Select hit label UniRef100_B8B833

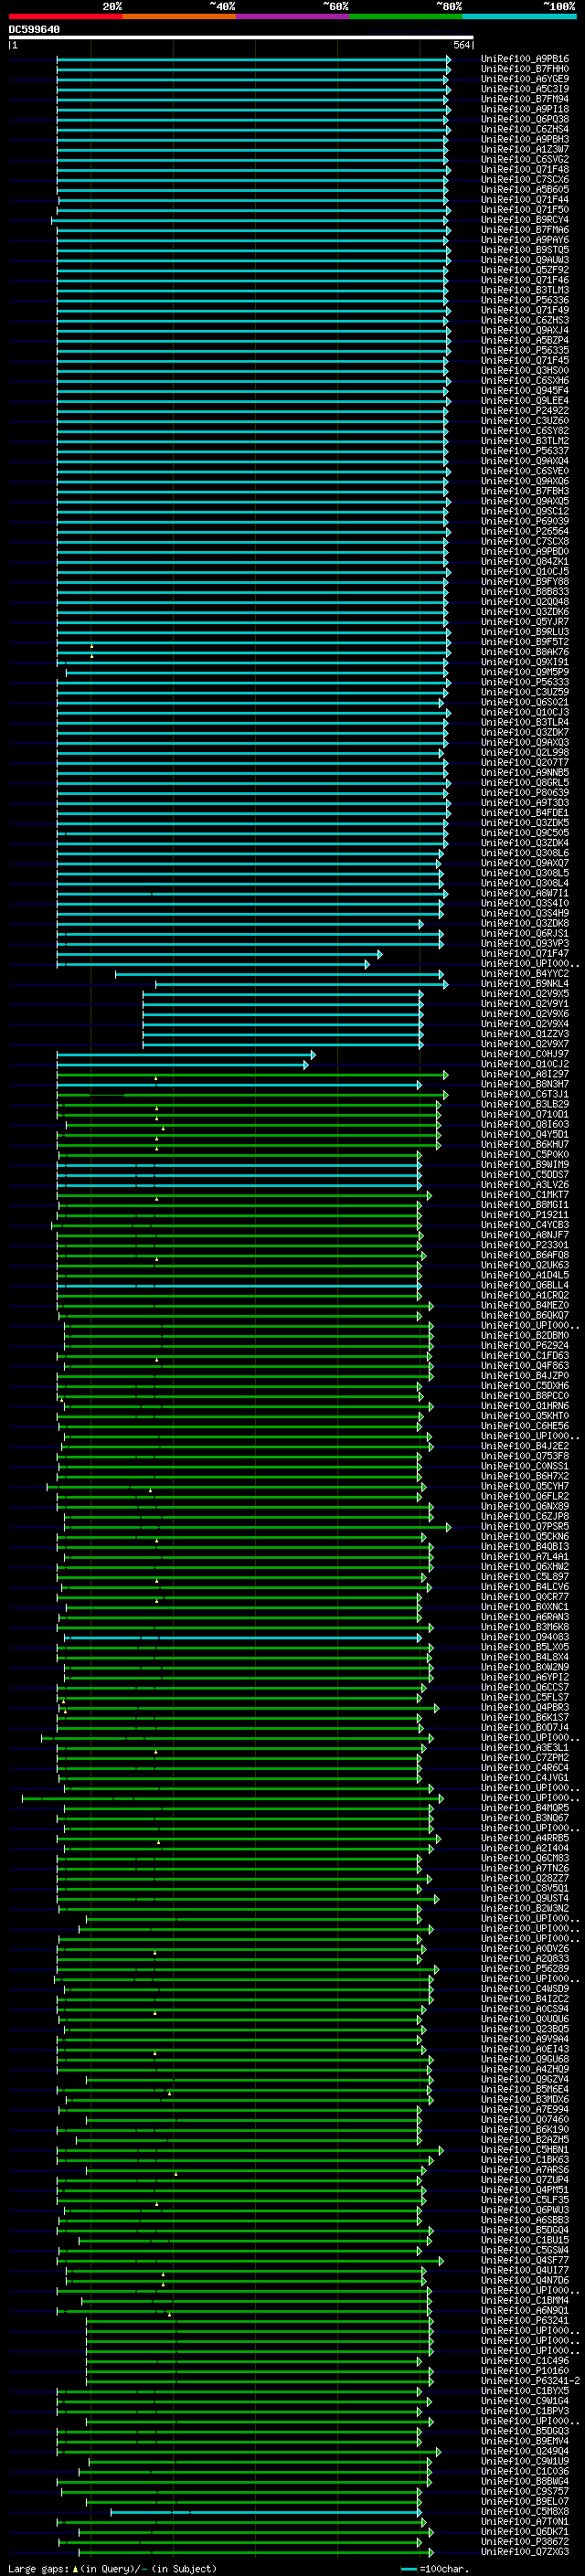pyautogui.click(x=525, y=591)
